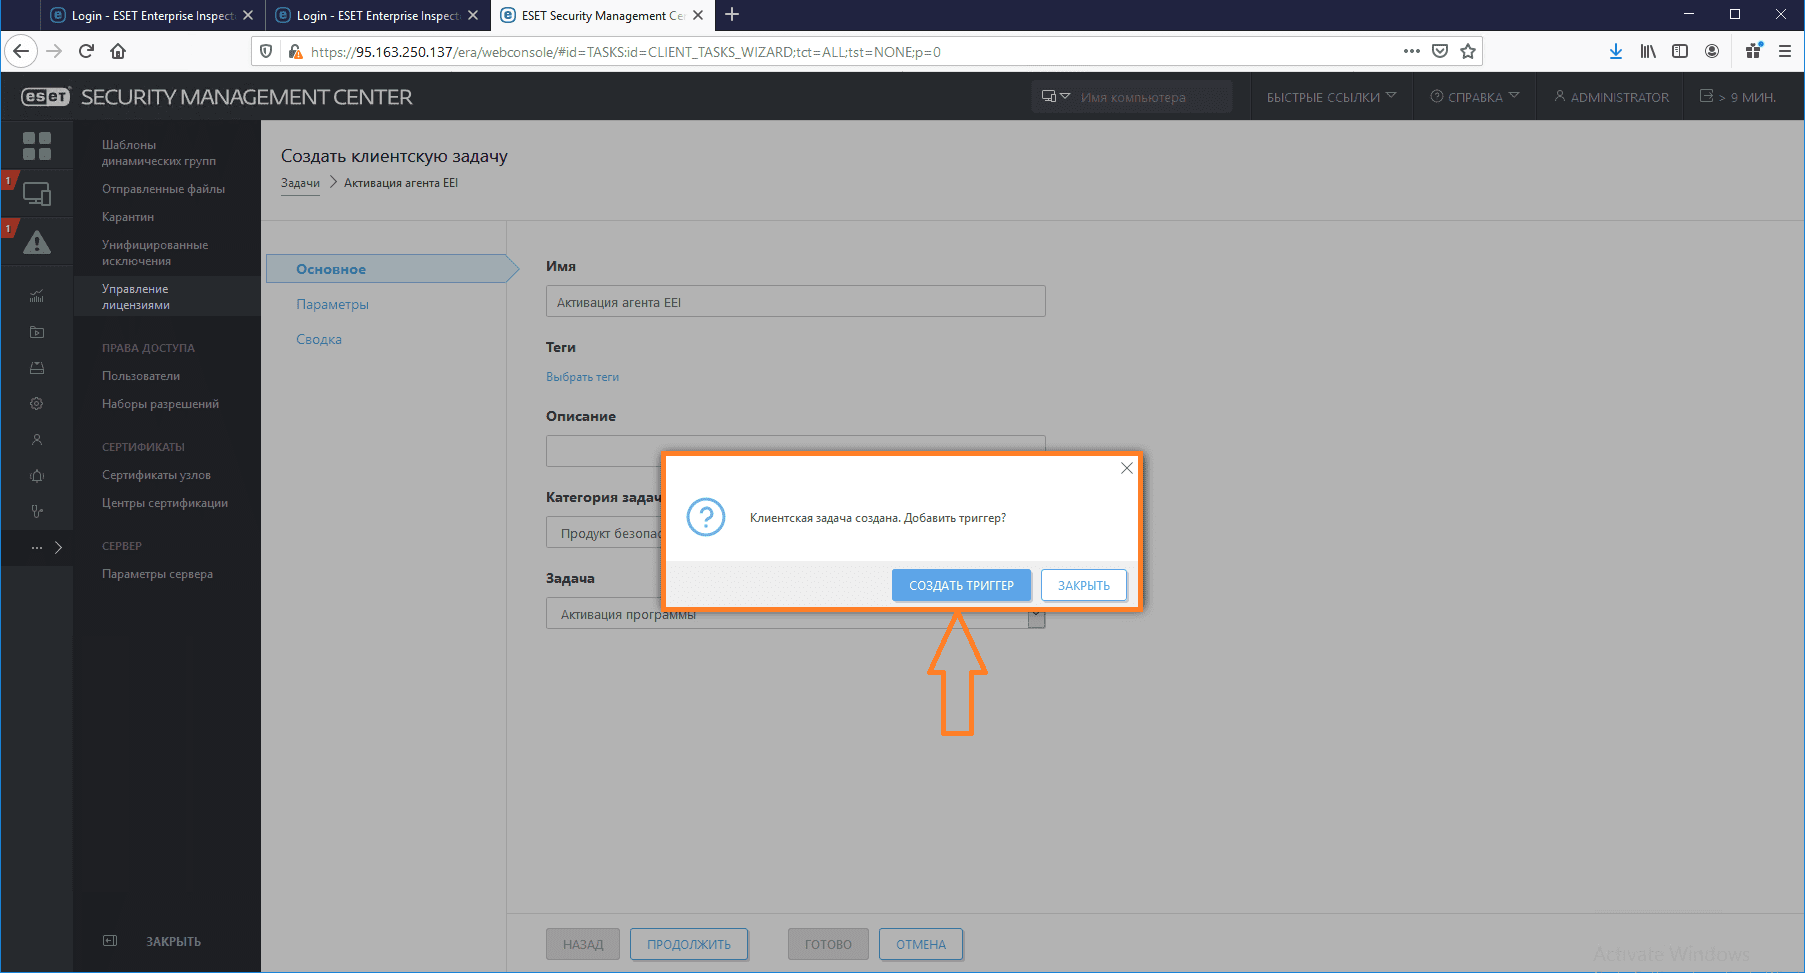Select Основное wizard step
The image size is (1805, 973).
coord(392,269)
